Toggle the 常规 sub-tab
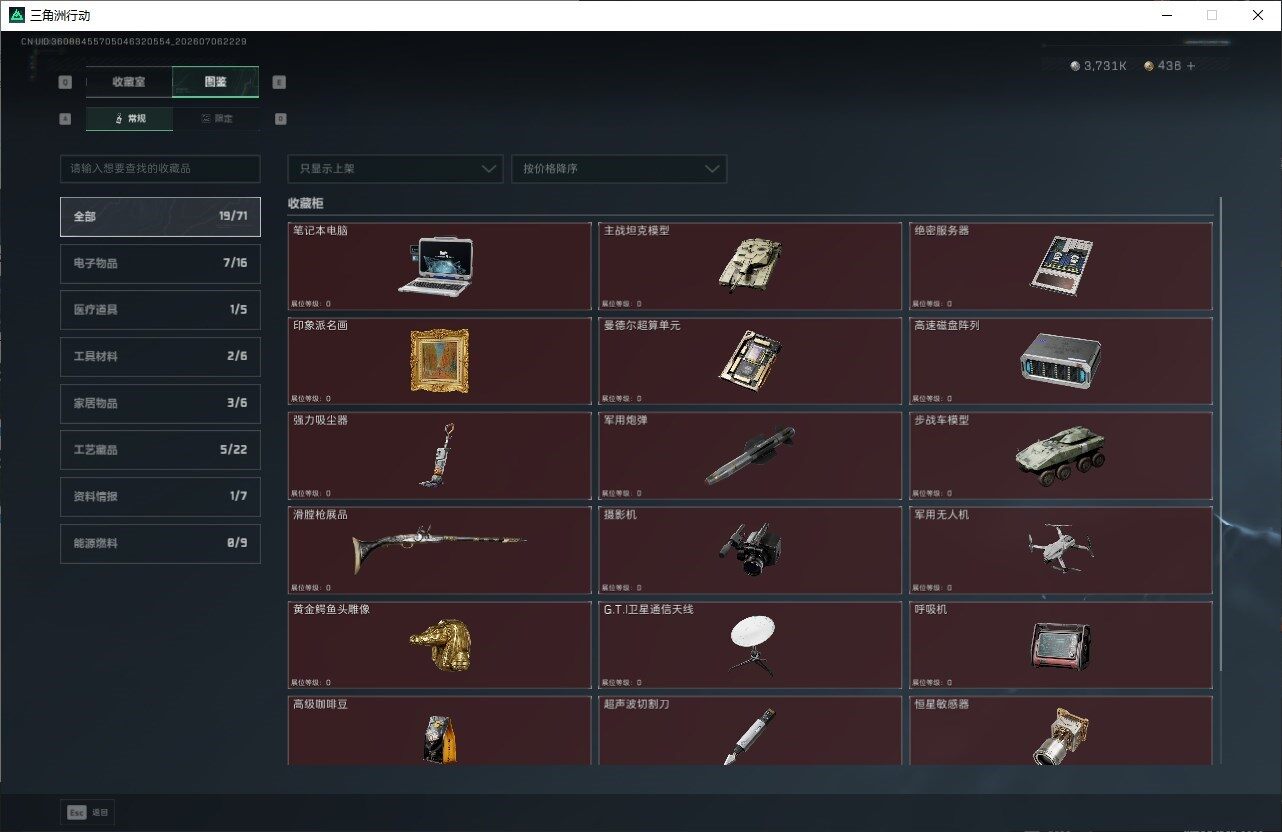Image resolution: width=1282 pixels, height=832 pixels. click(x=129, y=119)
